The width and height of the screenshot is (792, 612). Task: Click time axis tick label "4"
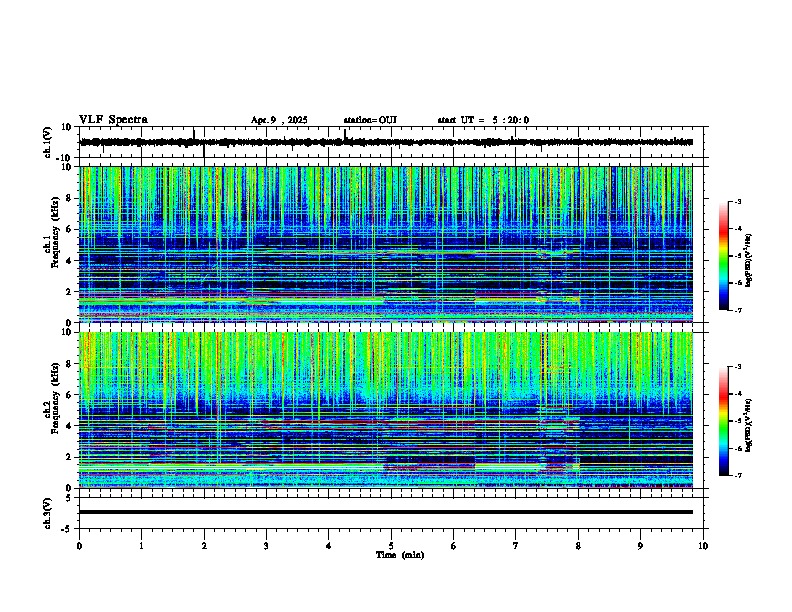point(329,546)
